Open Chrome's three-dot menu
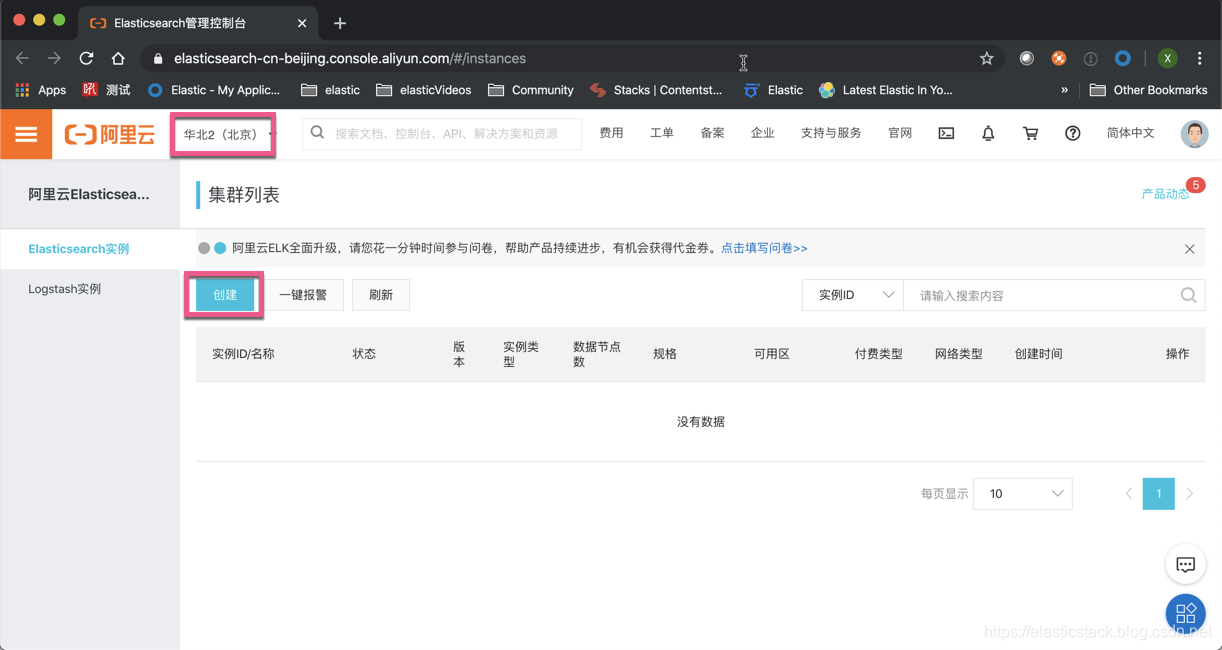Viewport: 1222px width, 650px height. (1200, 58)
